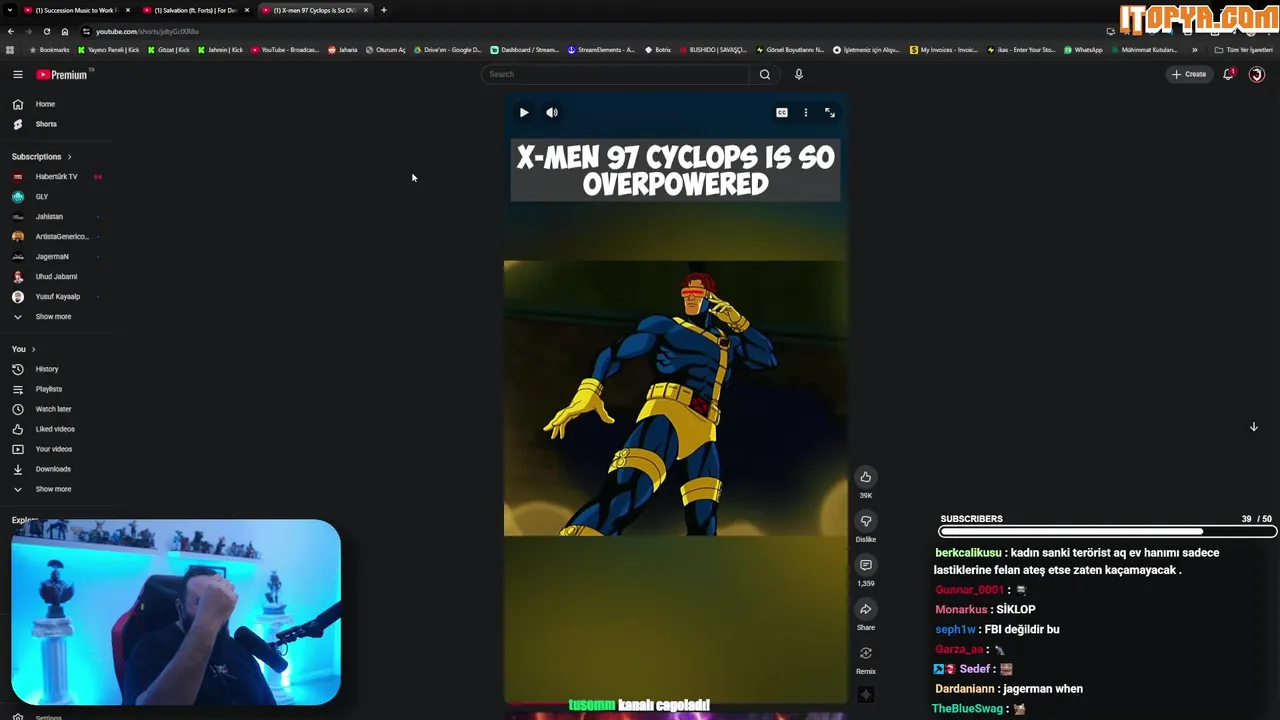Open a new browser tab

click(384, 10)
